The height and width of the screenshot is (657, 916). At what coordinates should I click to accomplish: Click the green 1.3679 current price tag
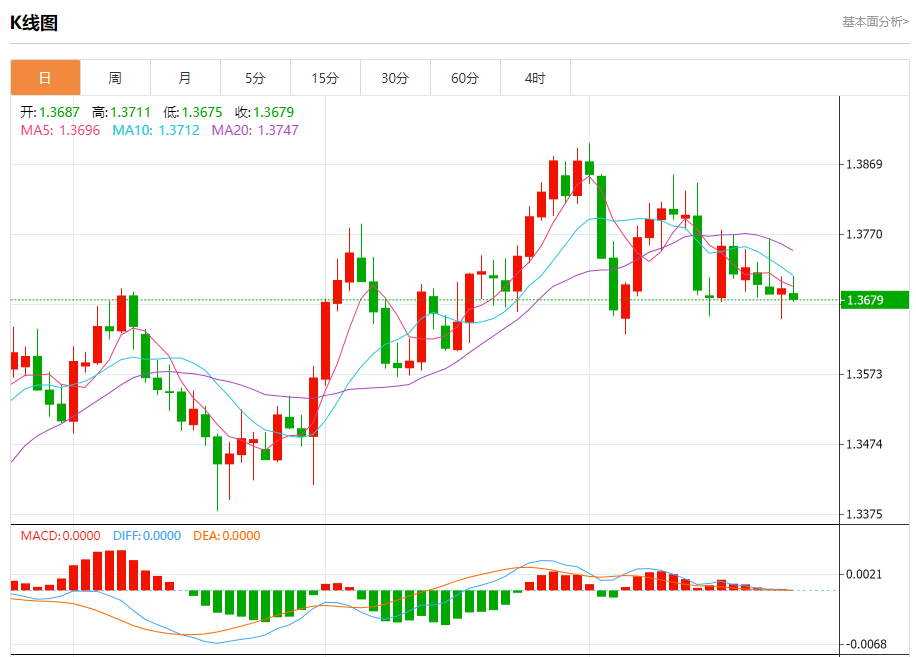pyautogui.click(x=874, y=300)
